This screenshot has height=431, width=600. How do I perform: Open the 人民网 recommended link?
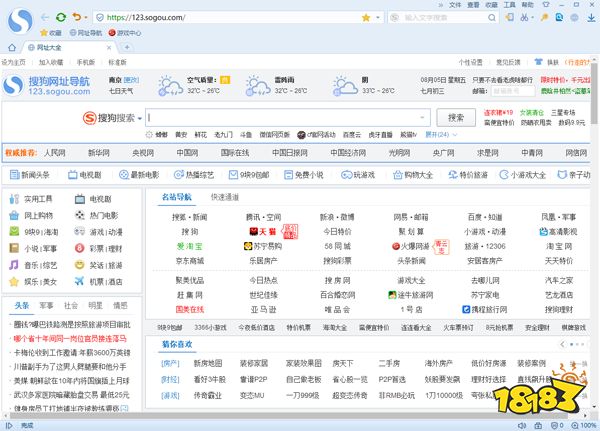(55, 153)
